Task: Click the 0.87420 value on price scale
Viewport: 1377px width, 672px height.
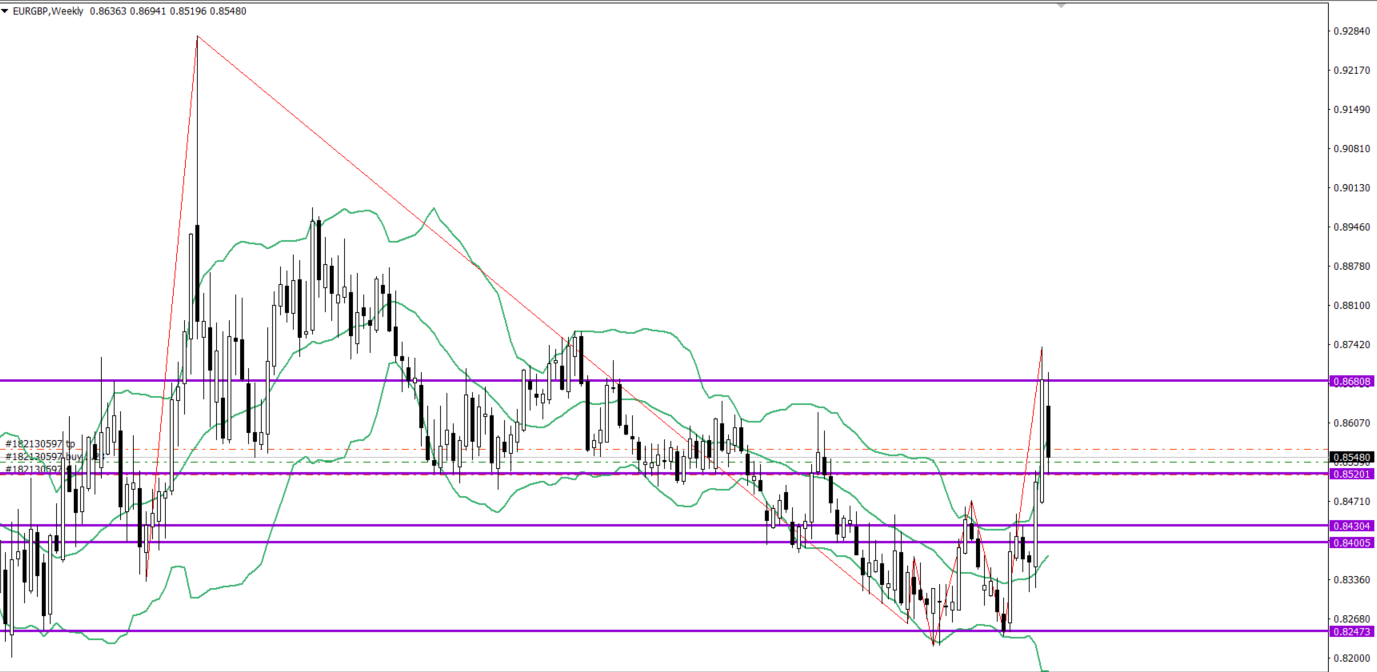Action: click(x=1351, y=344)
